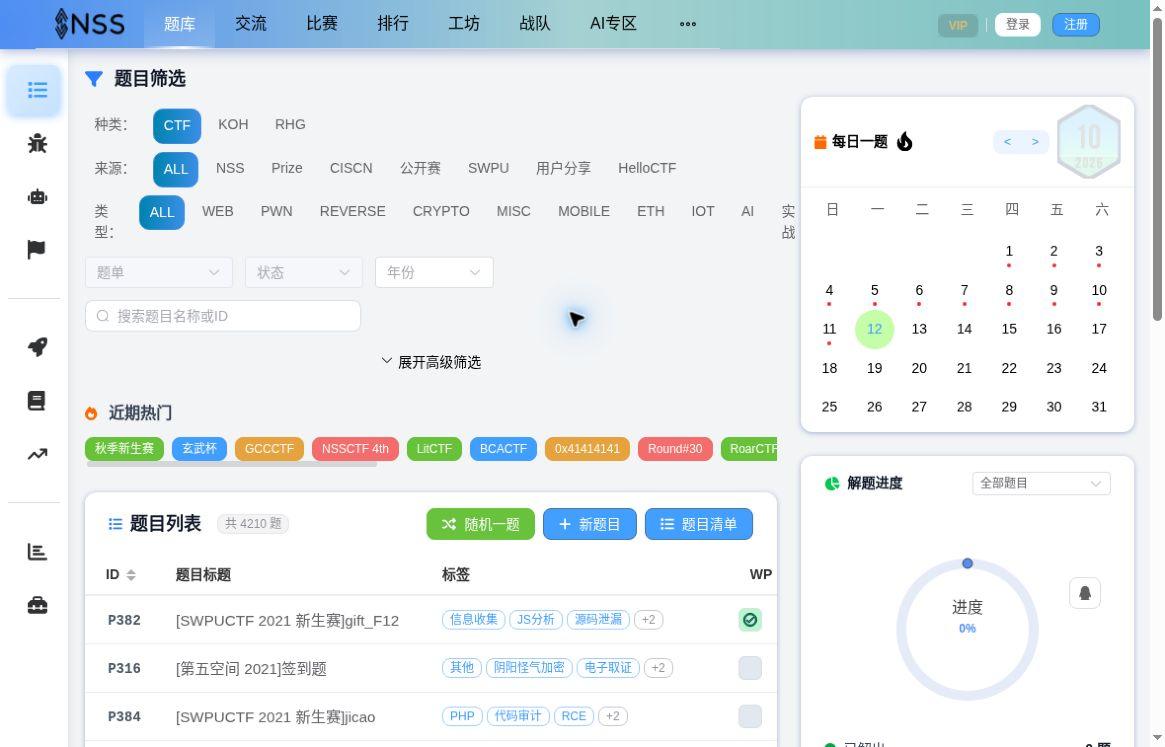Go to next month in calendar
Image resolution: width=1165 pixels, height=747 pixels.
click(x=1035, y=141)
